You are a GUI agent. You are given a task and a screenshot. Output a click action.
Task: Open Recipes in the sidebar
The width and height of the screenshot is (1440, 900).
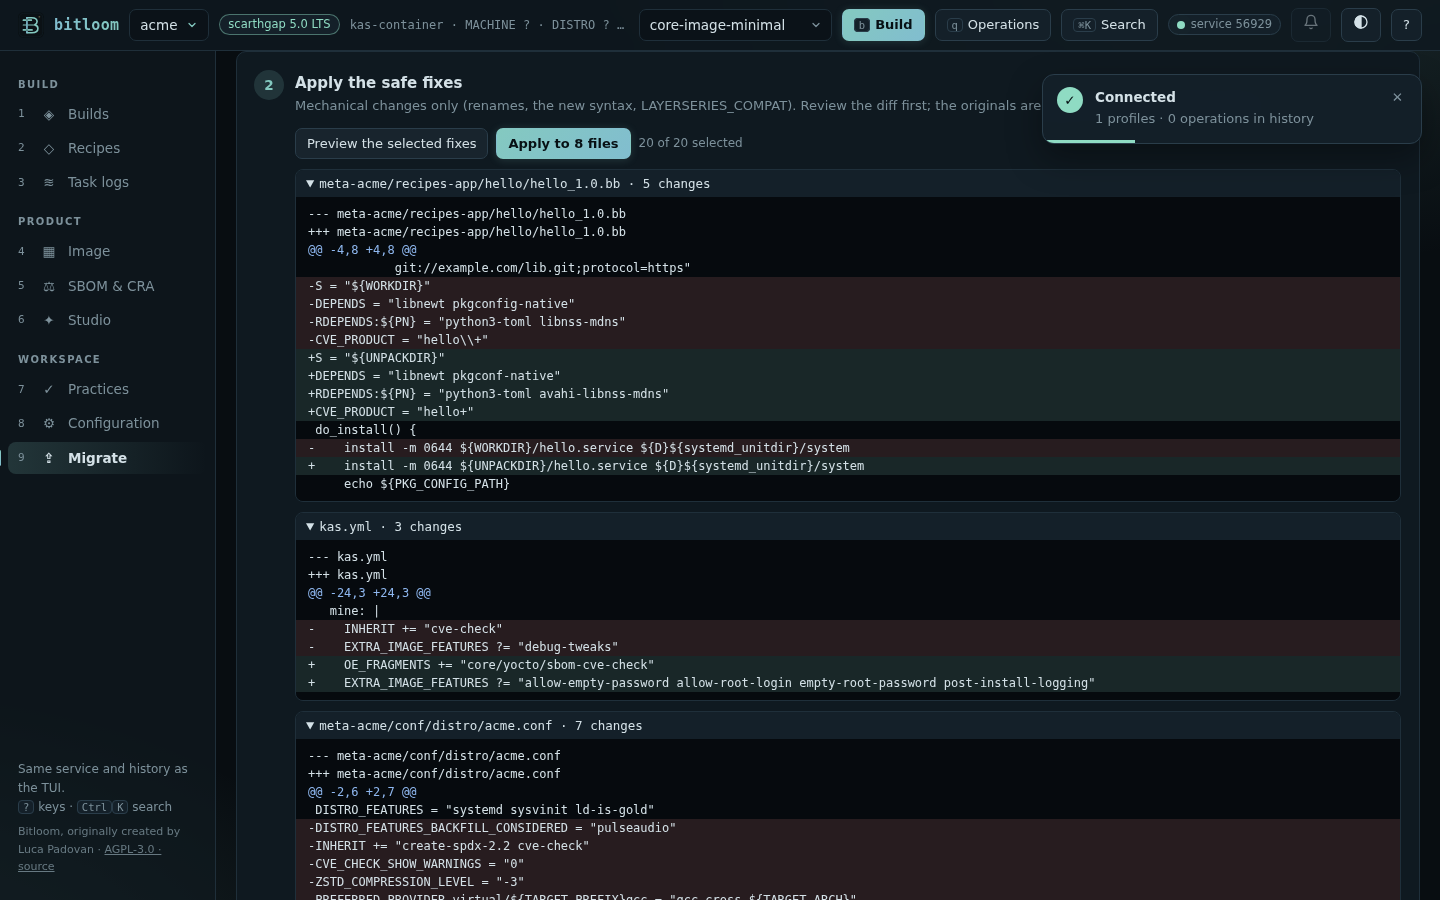(108, 148)
